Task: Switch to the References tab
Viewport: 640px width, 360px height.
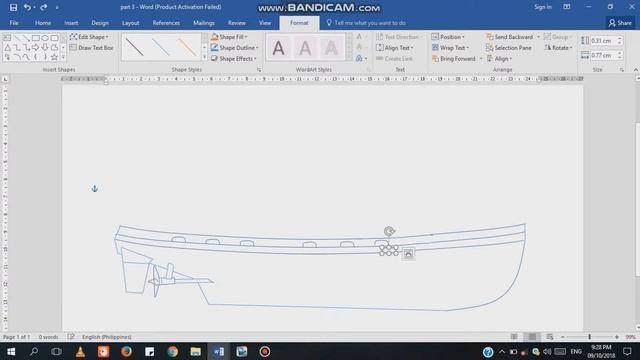Action: (166, 23)
